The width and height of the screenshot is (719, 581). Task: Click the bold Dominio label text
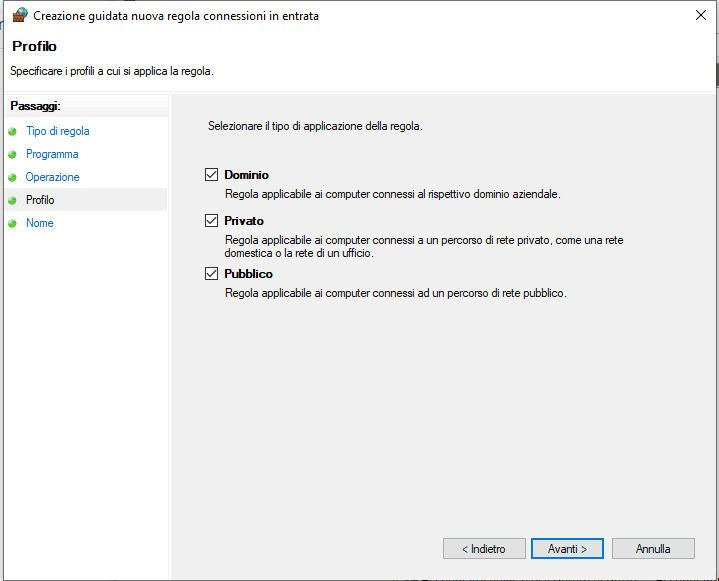246,174
